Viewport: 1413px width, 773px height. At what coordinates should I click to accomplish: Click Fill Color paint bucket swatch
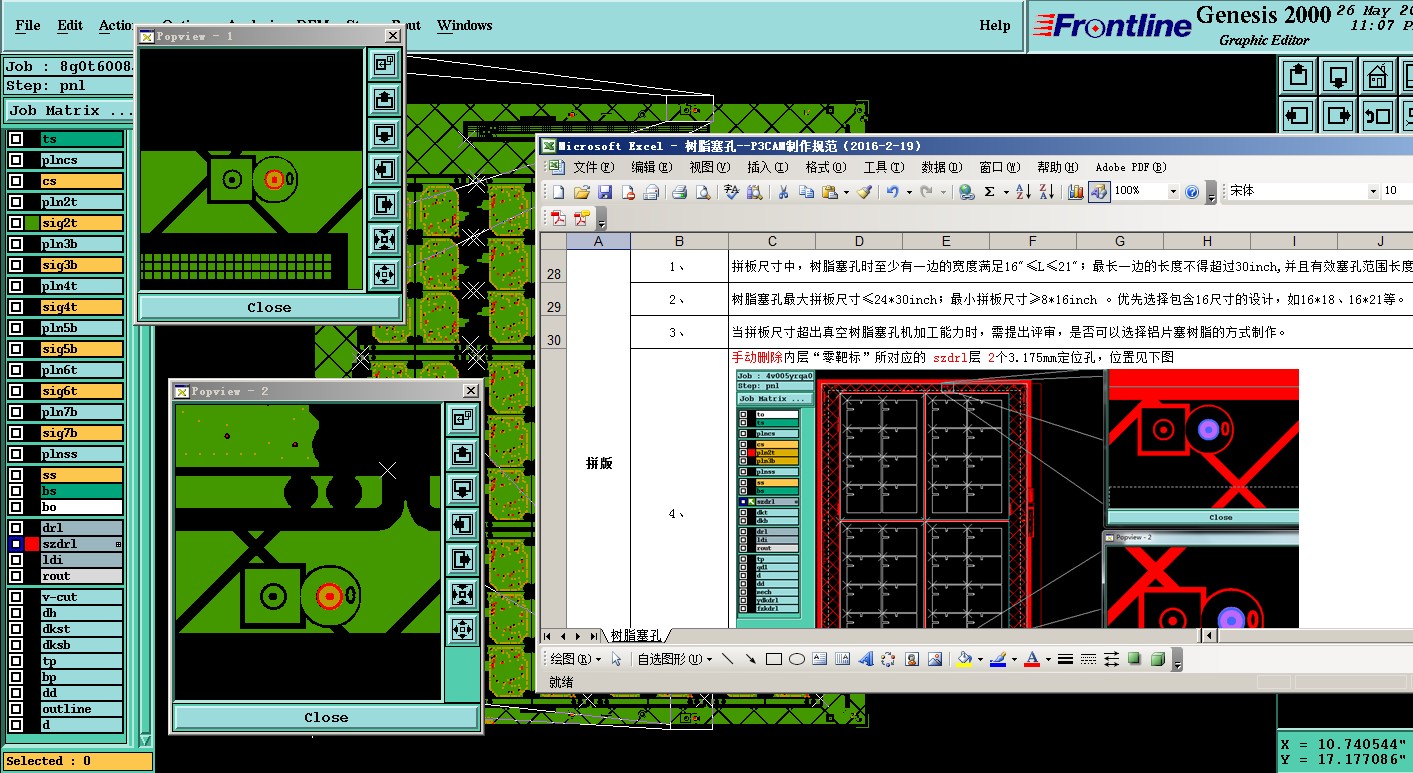tap(965, 659)
